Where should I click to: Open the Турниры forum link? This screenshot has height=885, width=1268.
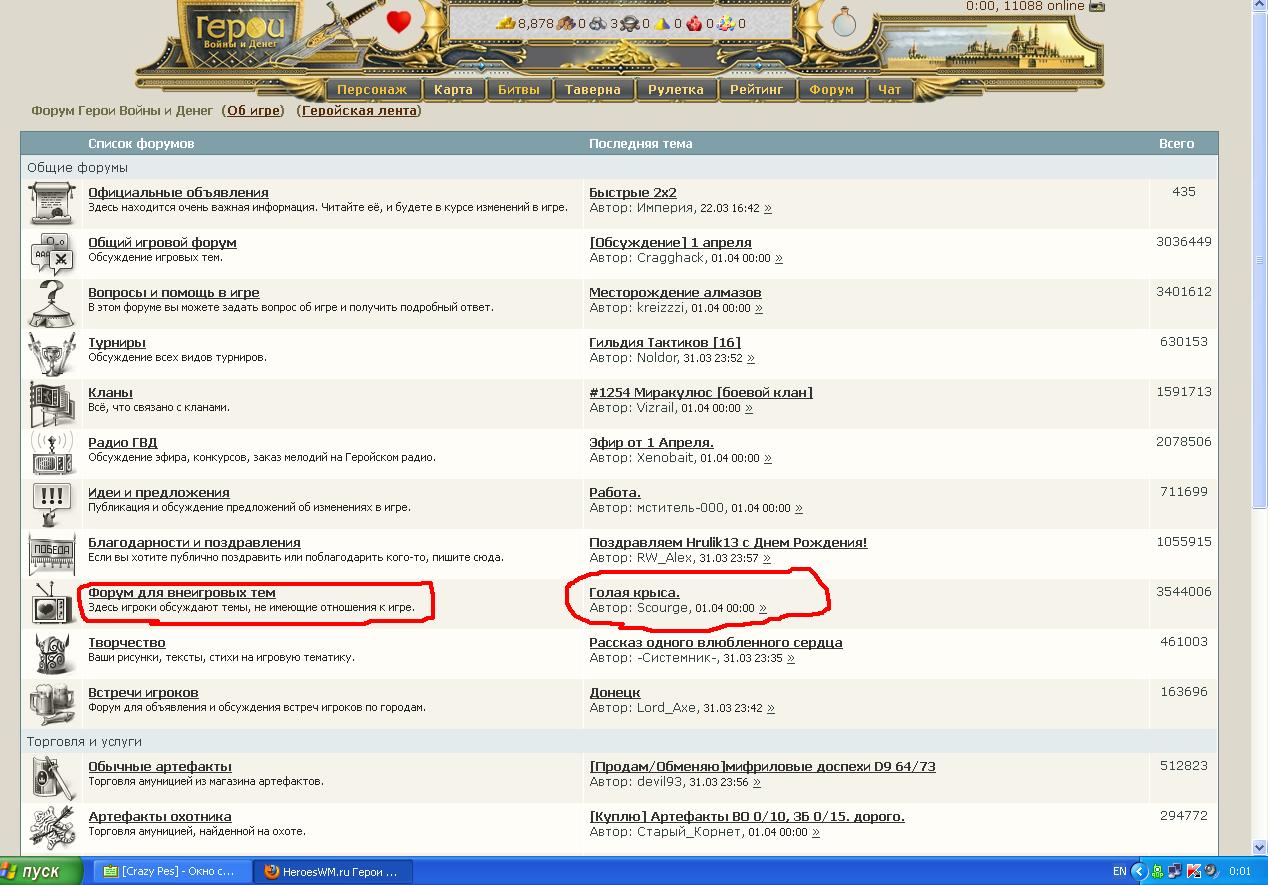point(117,342)
